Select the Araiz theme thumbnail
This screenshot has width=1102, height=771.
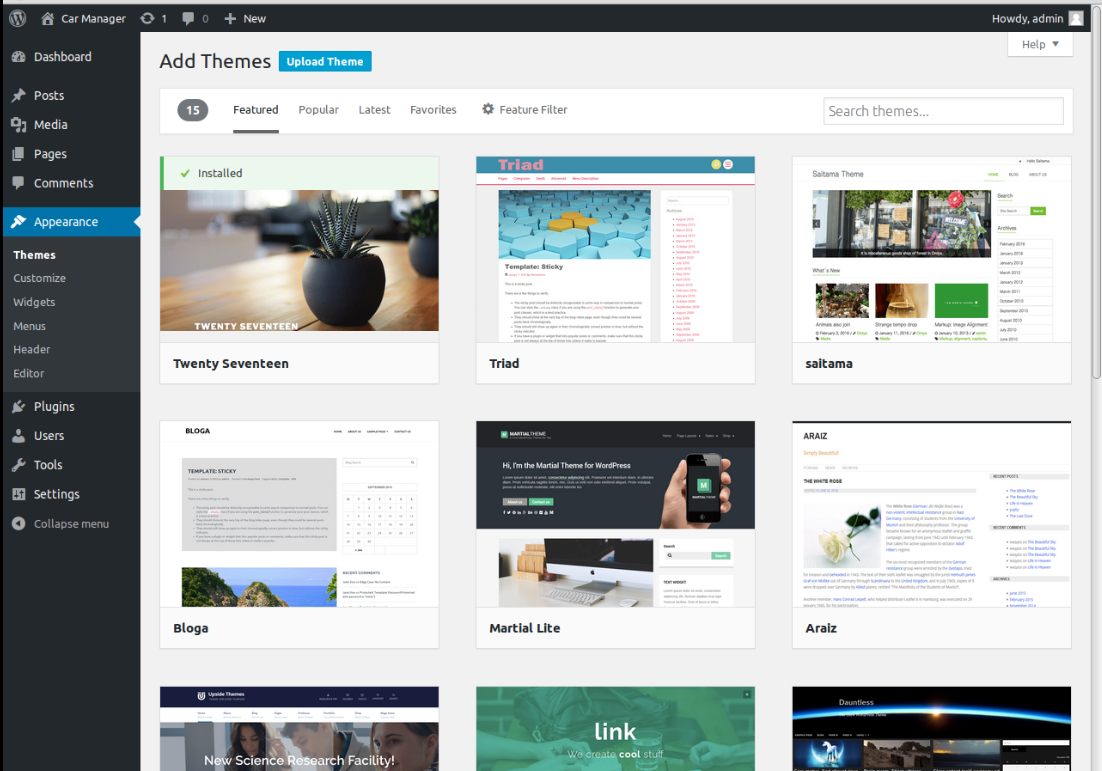[932, 514]
